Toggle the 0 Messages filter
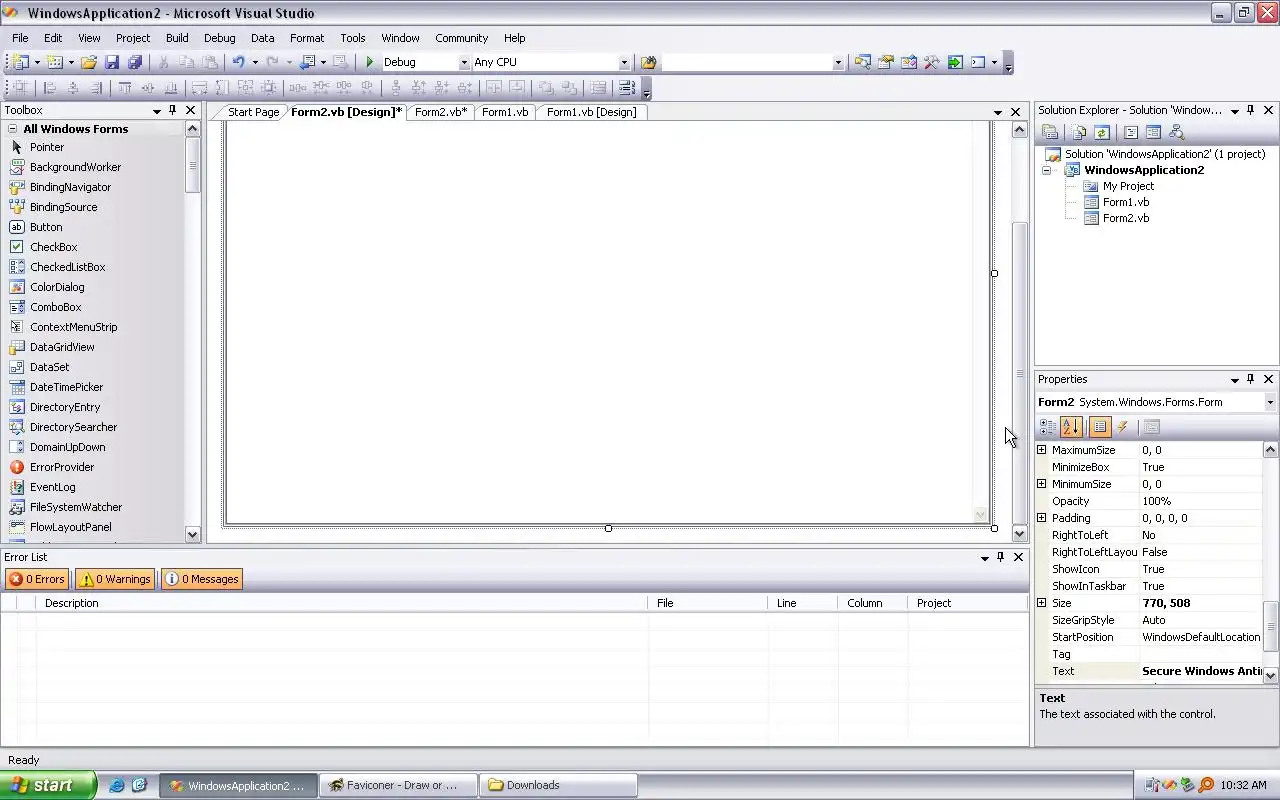Screen dimensions: 1280x800 click(x=202, y=579)
